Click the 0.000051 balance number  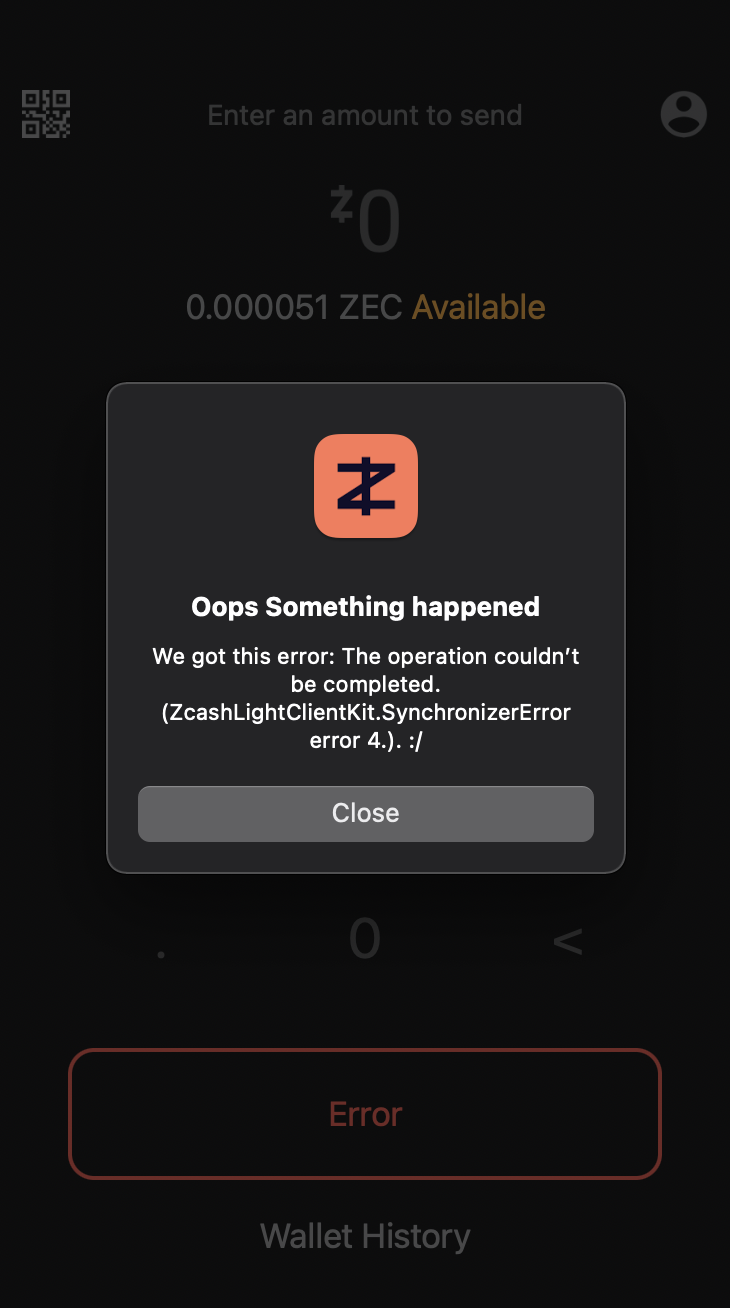258,307
